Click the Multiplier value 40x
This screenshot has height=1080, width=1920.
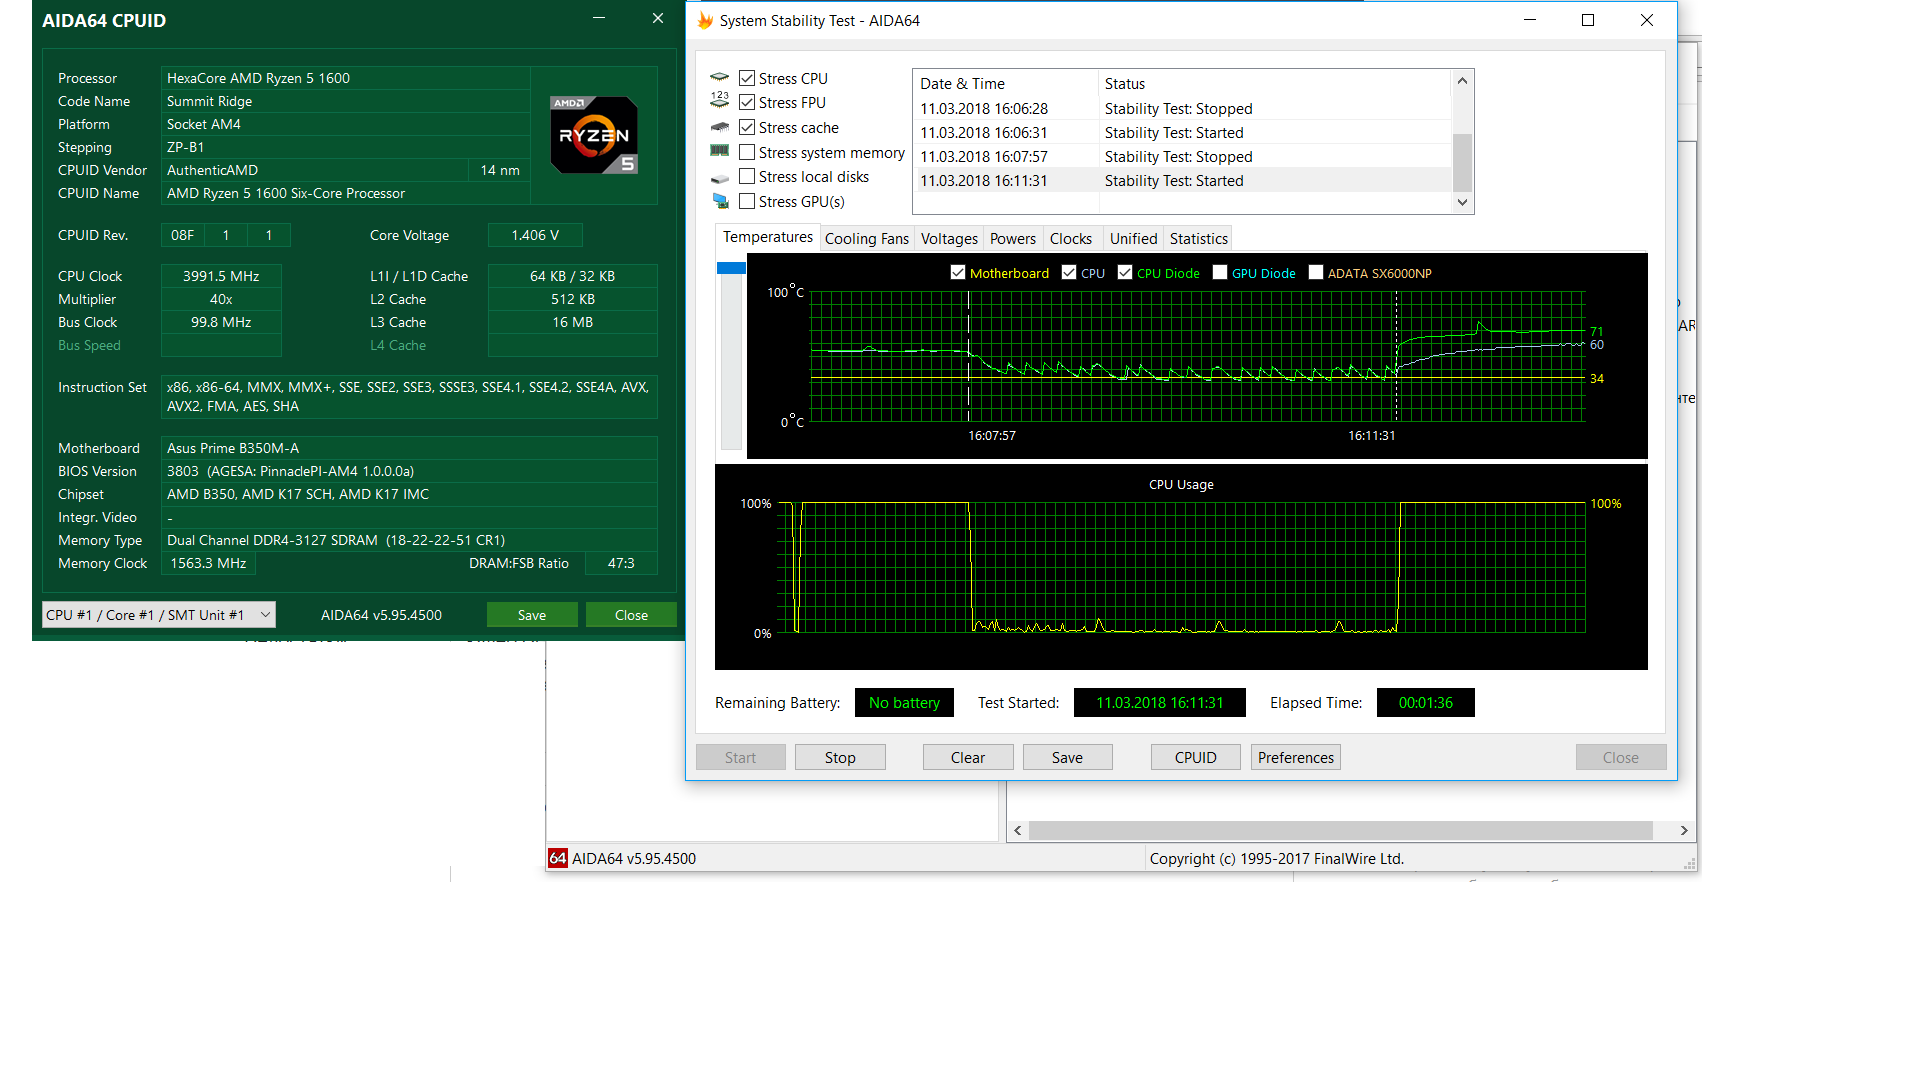221,299
